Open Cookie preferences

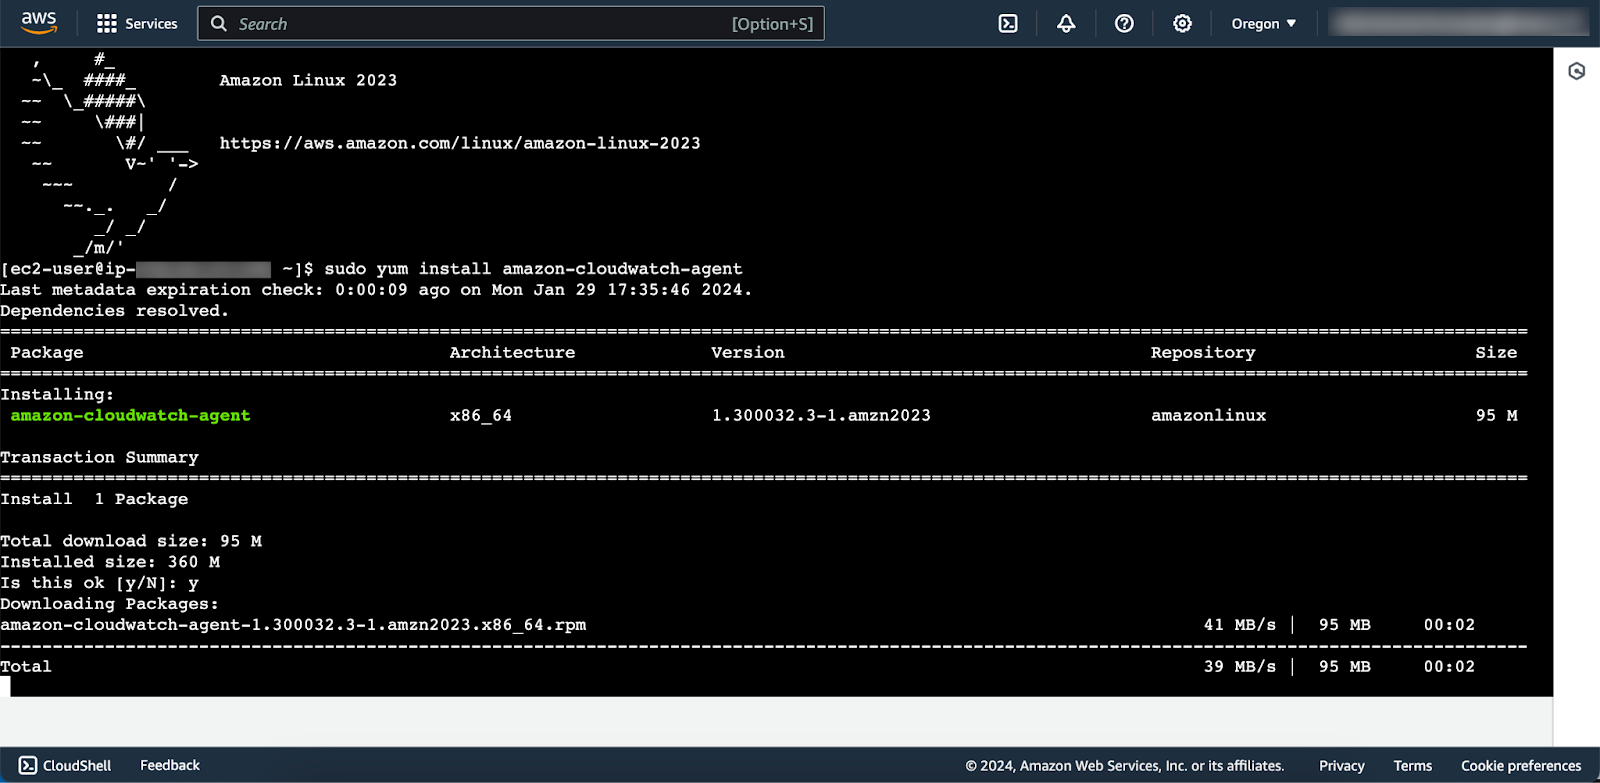pyautogui.click(x=1521, y=766)
